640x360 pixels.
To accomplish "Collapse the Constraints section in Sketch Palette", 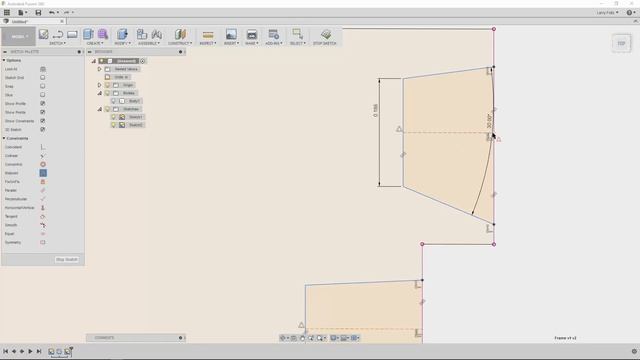I will [x=4, y=138].
